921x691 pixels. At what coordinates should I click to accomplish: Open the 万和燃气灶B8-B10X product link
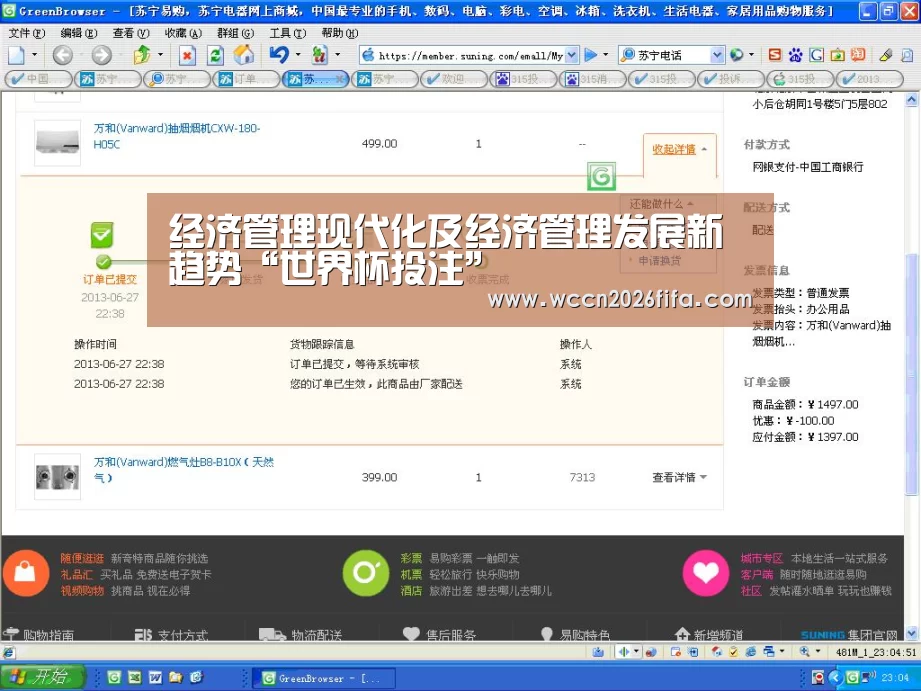coord(183,469)
